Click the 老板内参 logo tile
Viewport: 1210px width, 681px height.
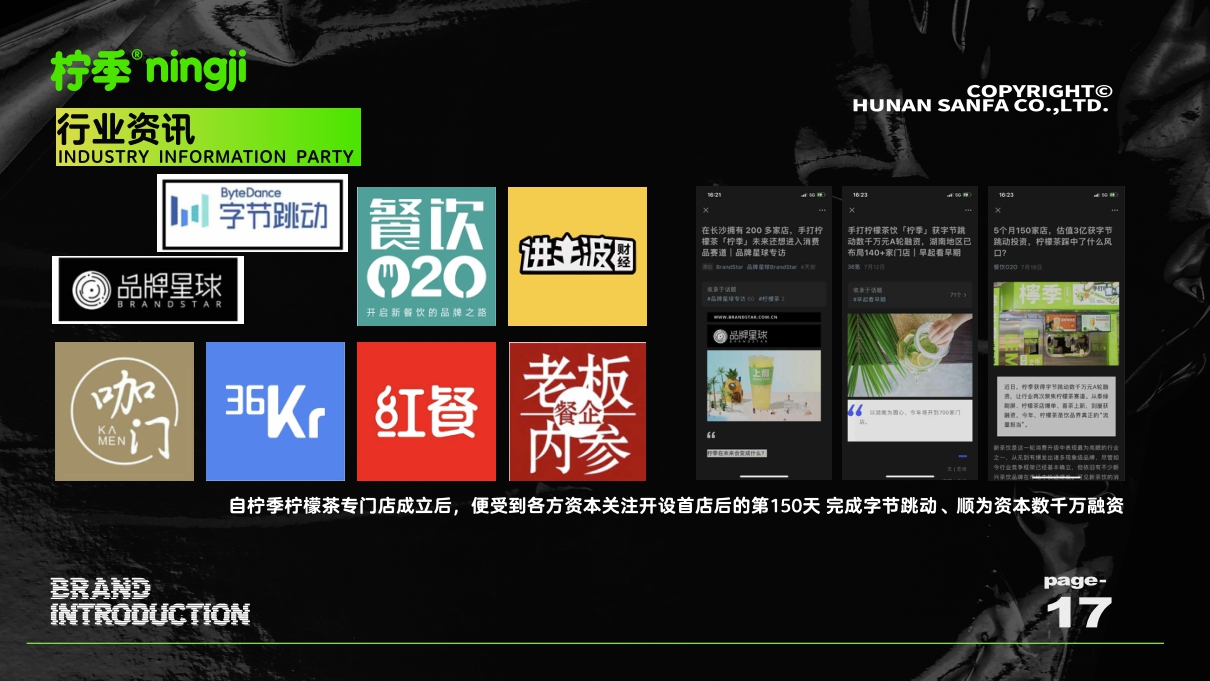pos(577,411)
